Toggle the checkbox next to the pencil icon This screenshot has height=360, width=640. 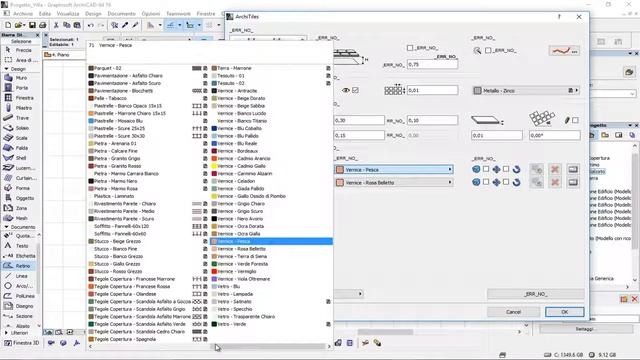tap(575, 120)
